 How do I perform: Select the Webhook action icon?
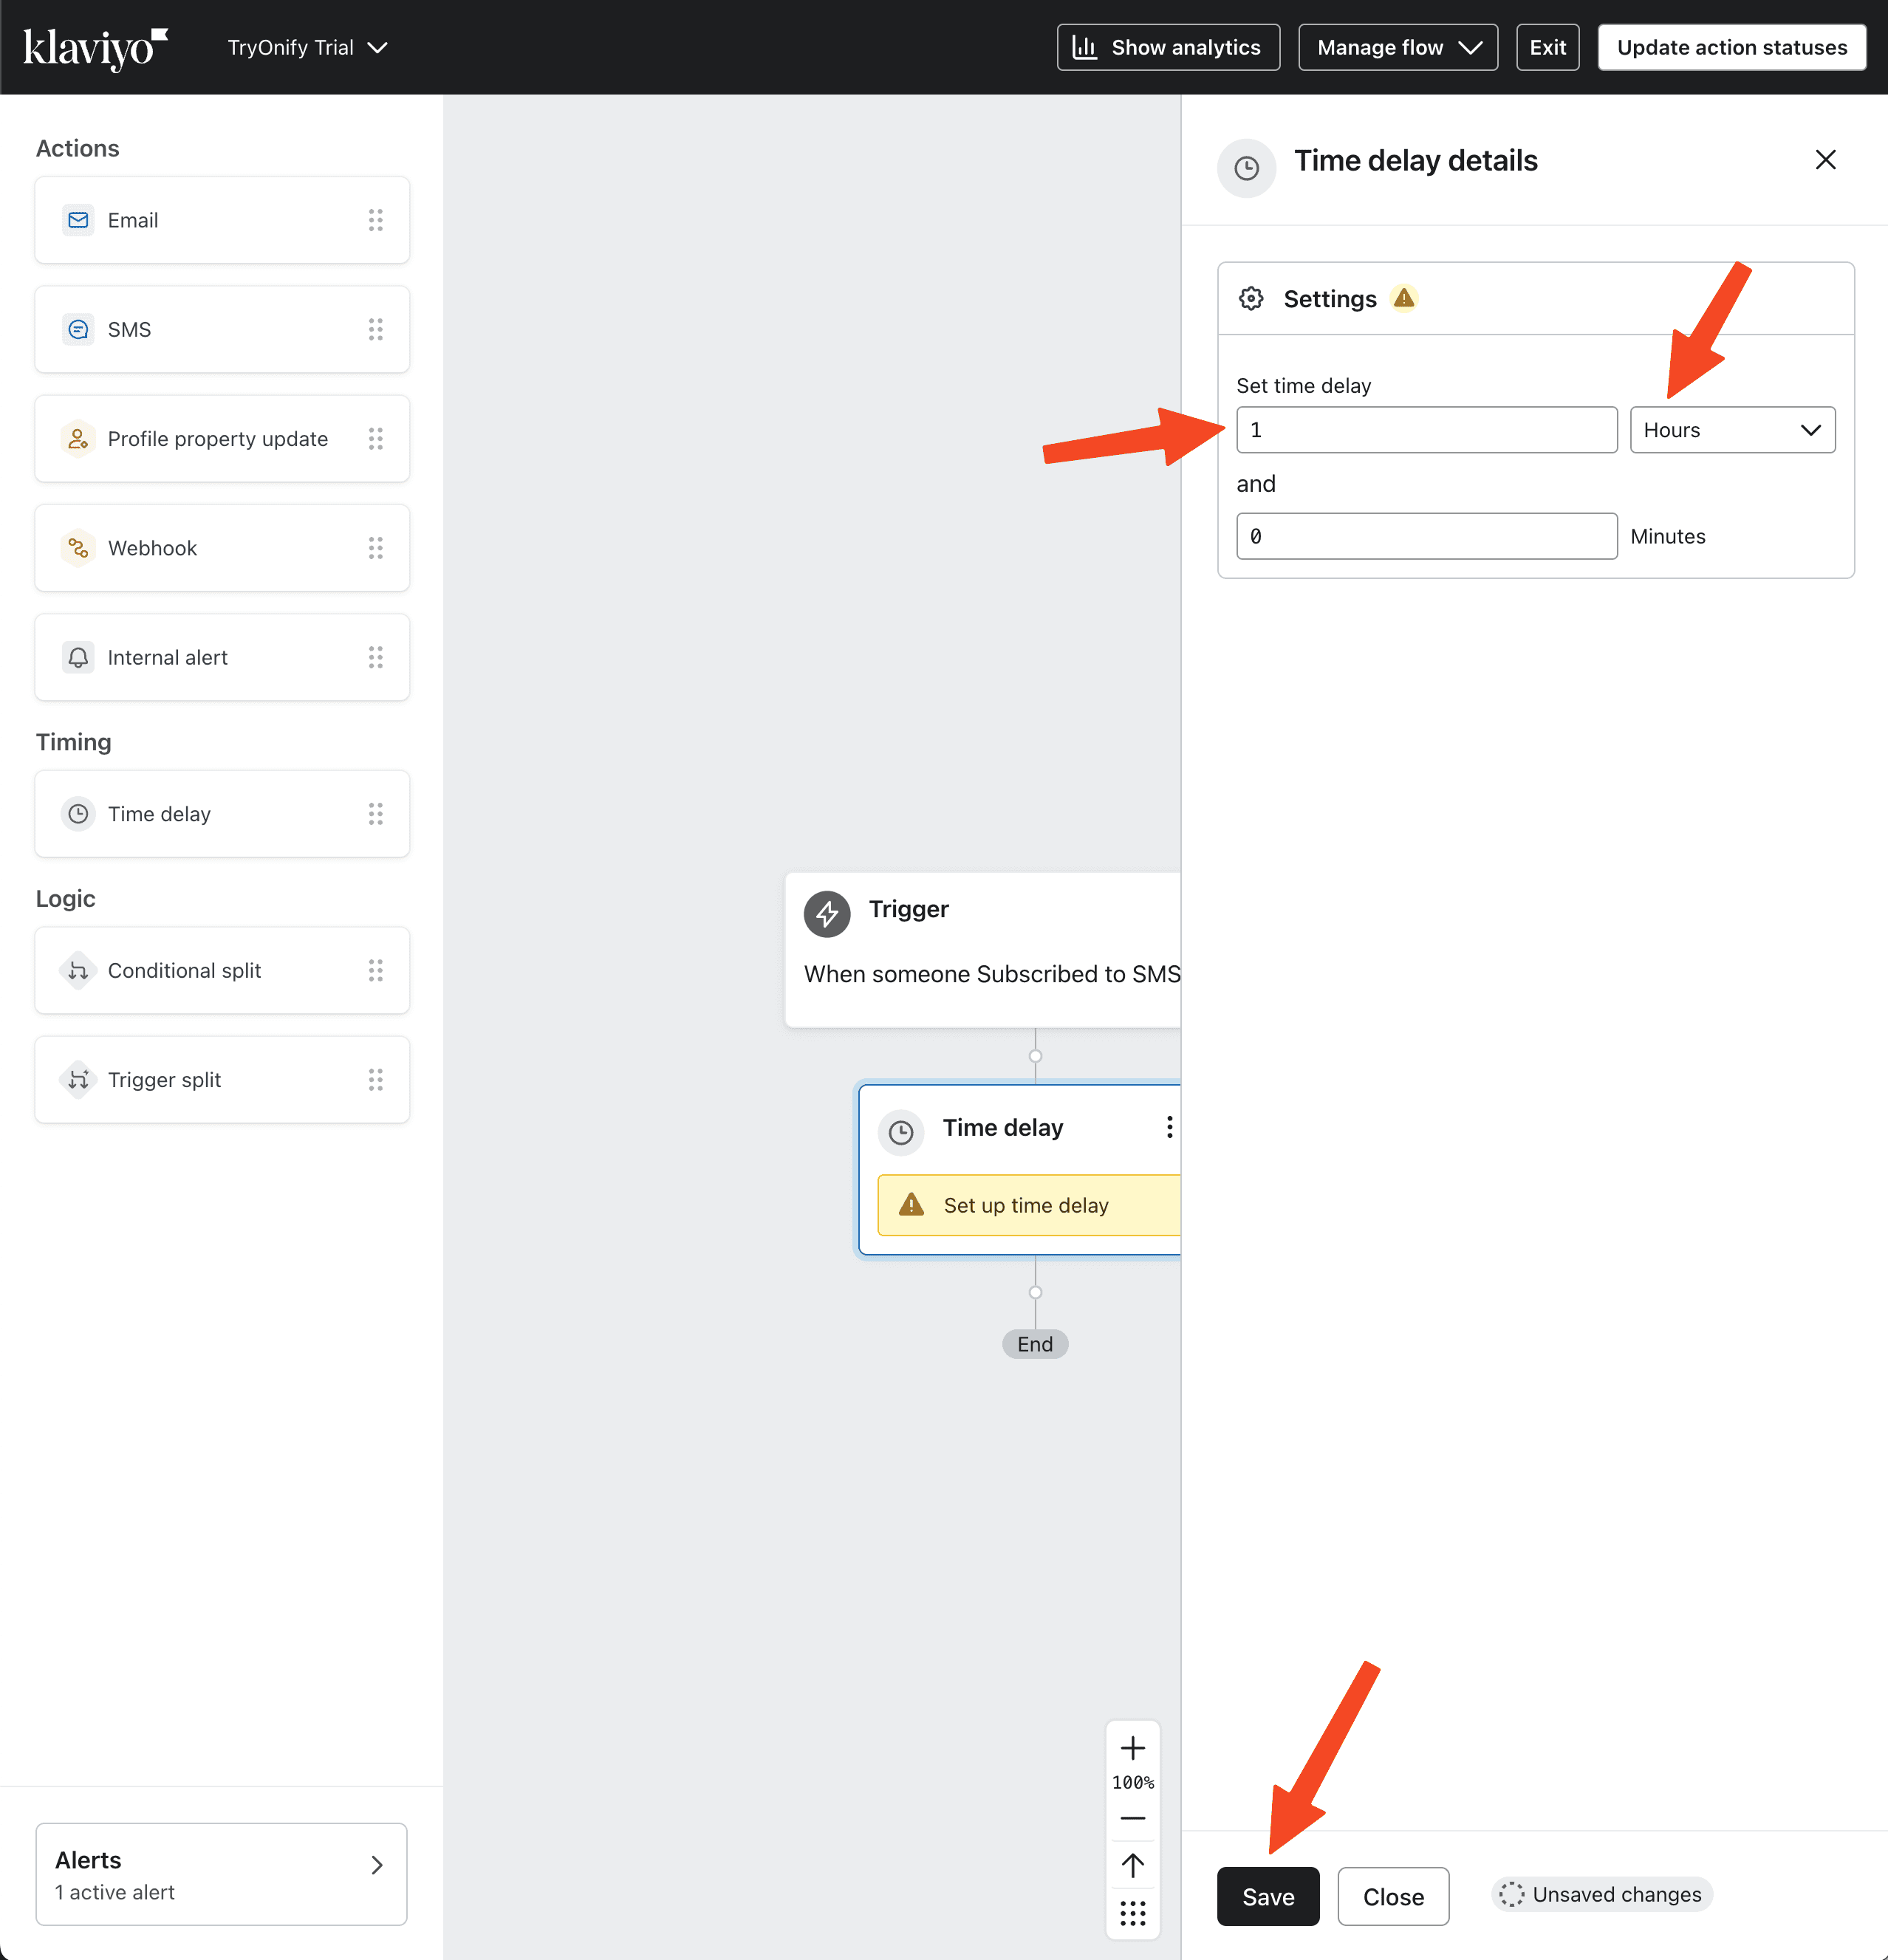click(78, 548)
